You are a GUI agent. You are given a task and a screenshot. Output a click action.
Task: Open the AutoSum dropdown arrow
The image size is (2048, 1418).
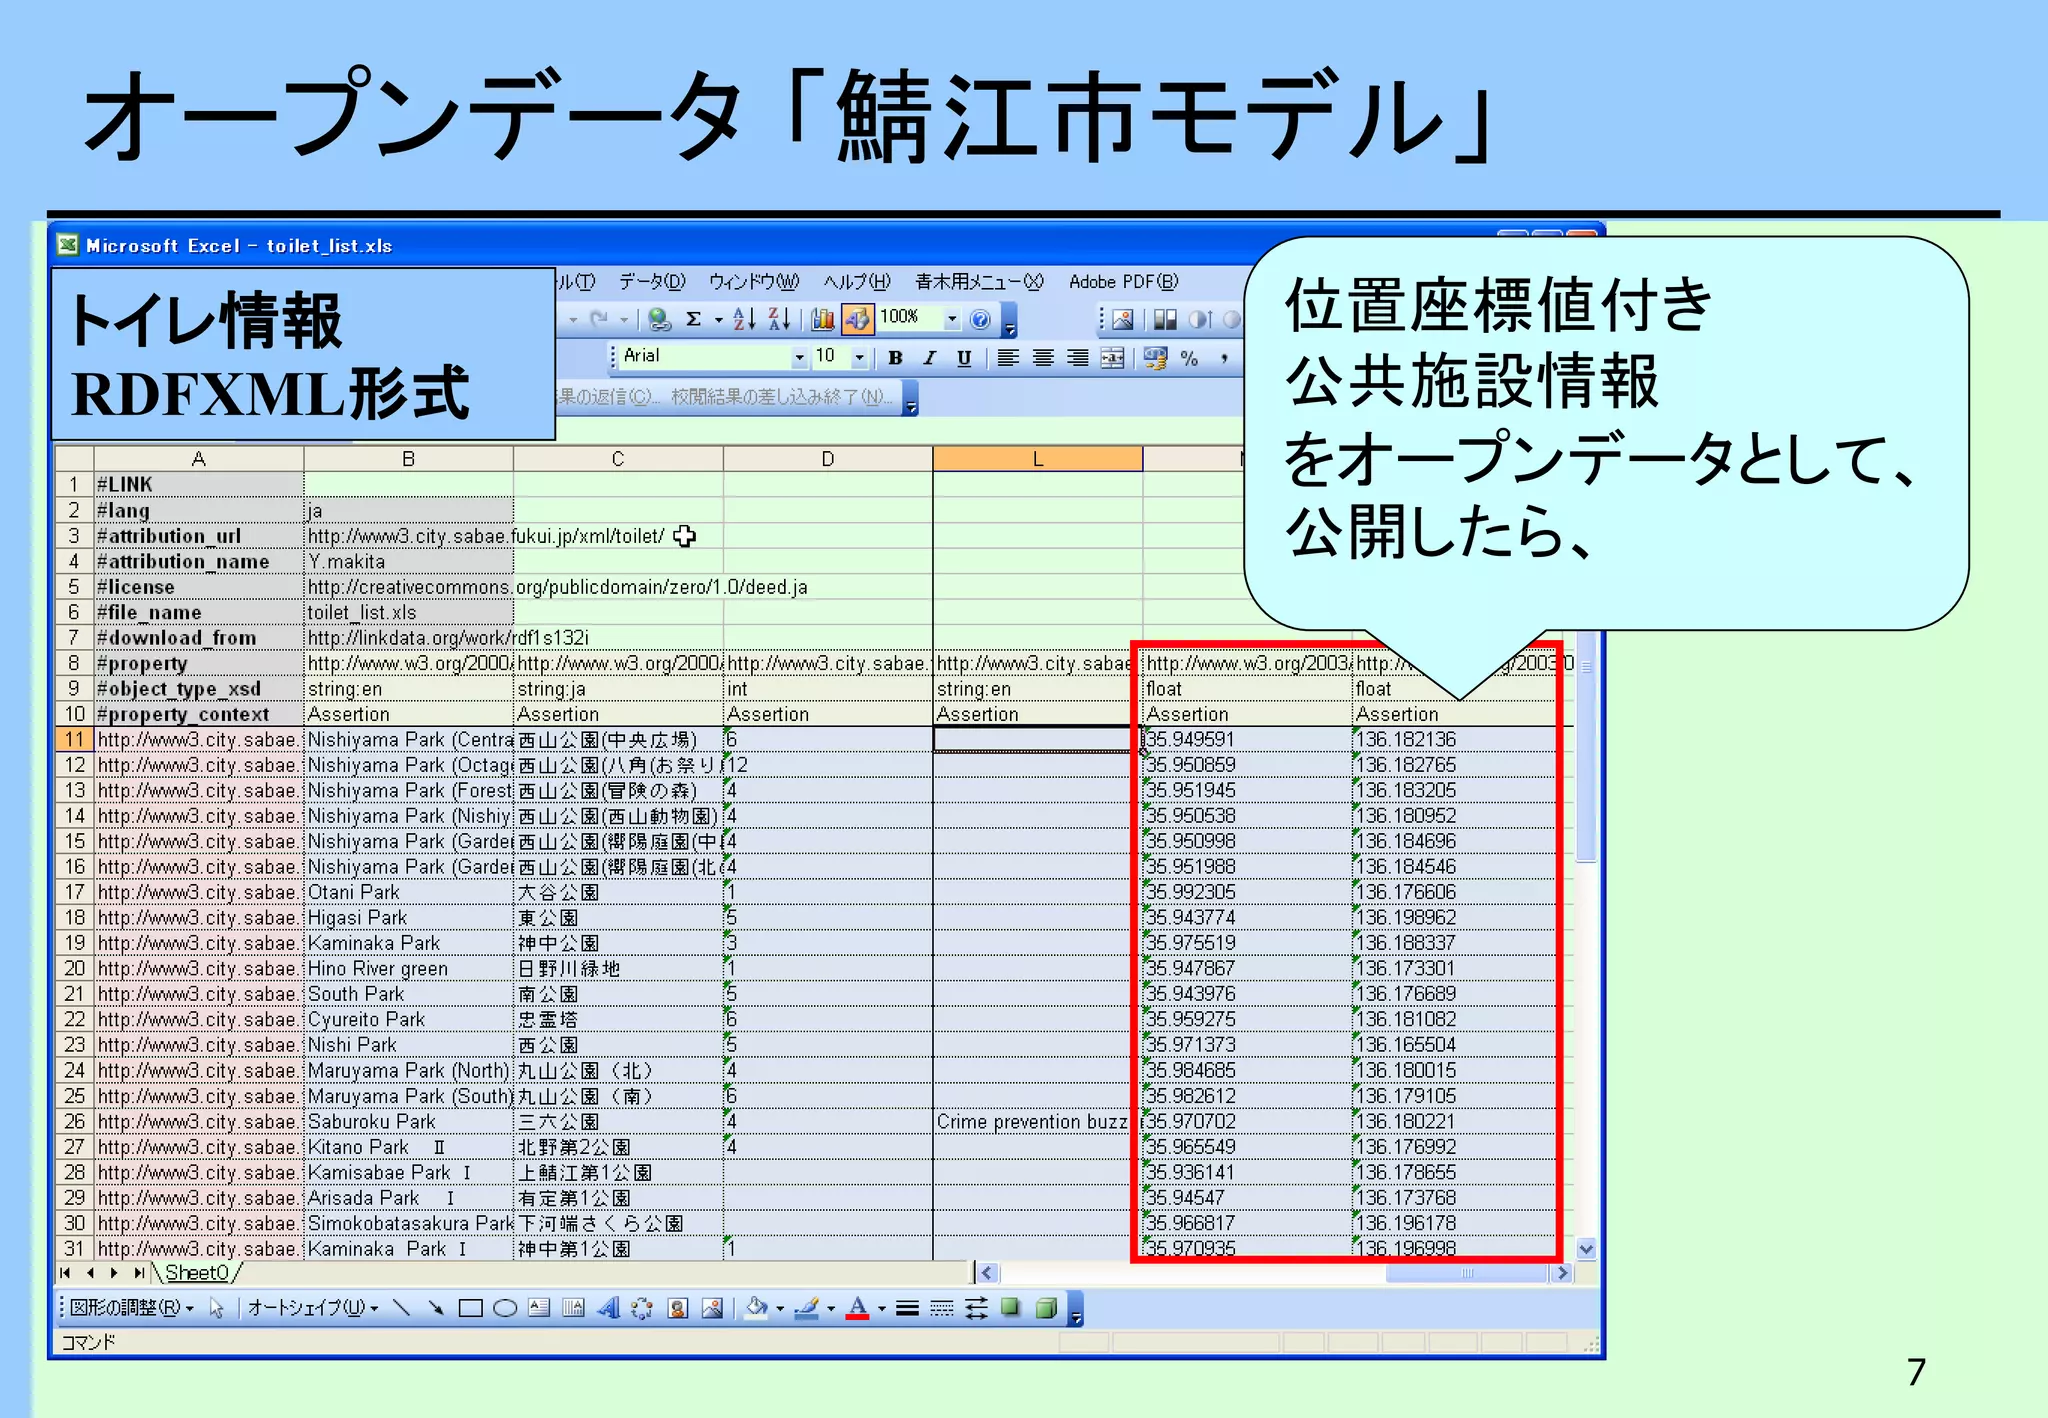(718, 320)
